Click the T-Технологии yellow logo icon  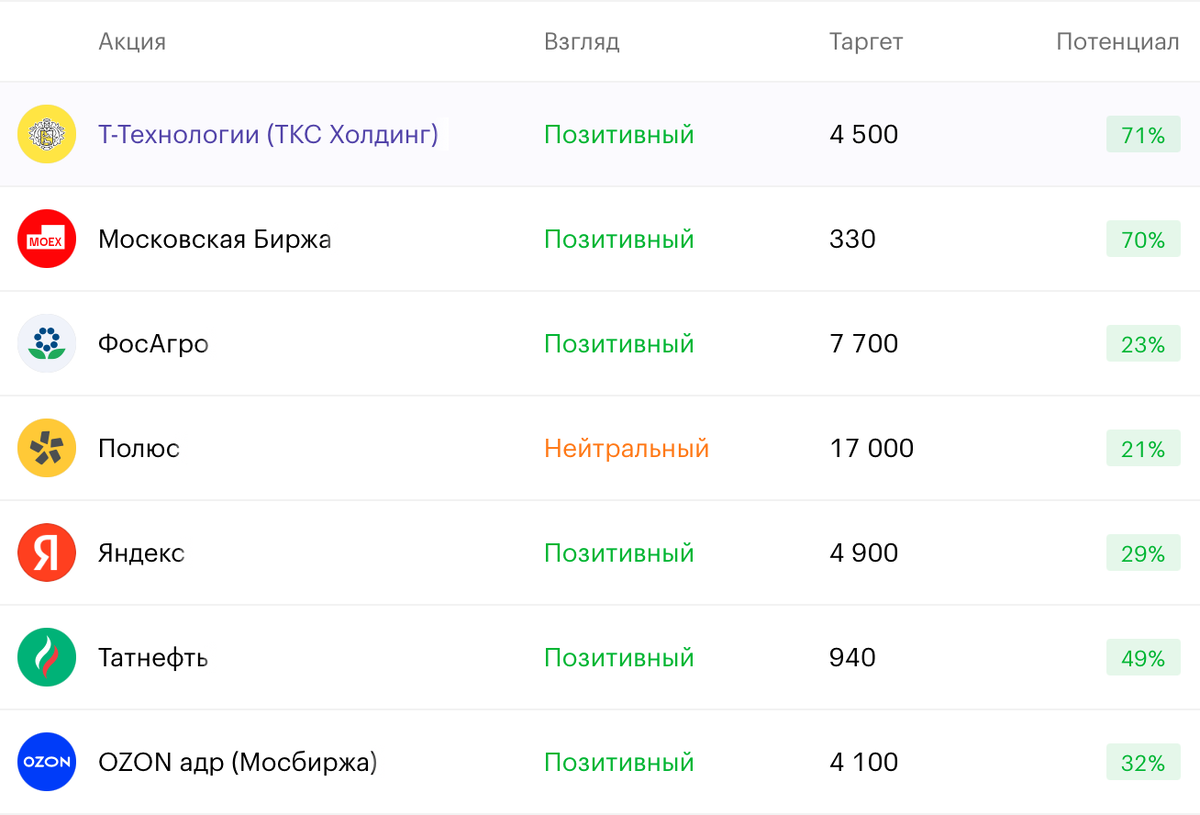(47, 134)
